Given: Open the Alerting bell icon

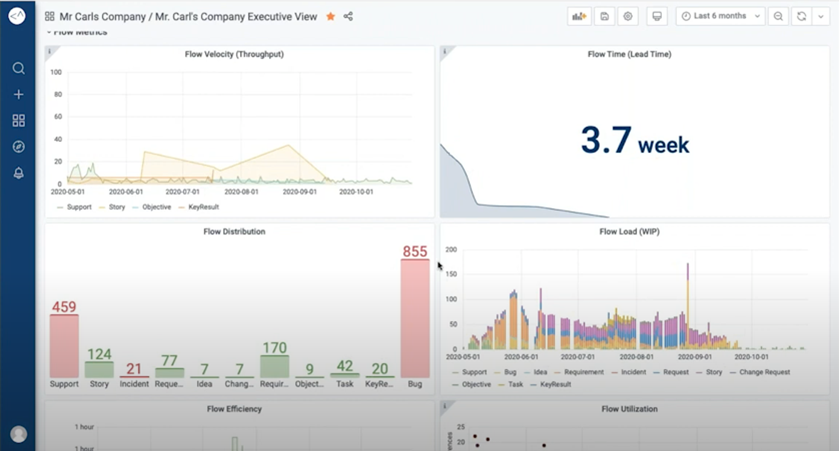Looking at the screenshot, I should (18, 173).
